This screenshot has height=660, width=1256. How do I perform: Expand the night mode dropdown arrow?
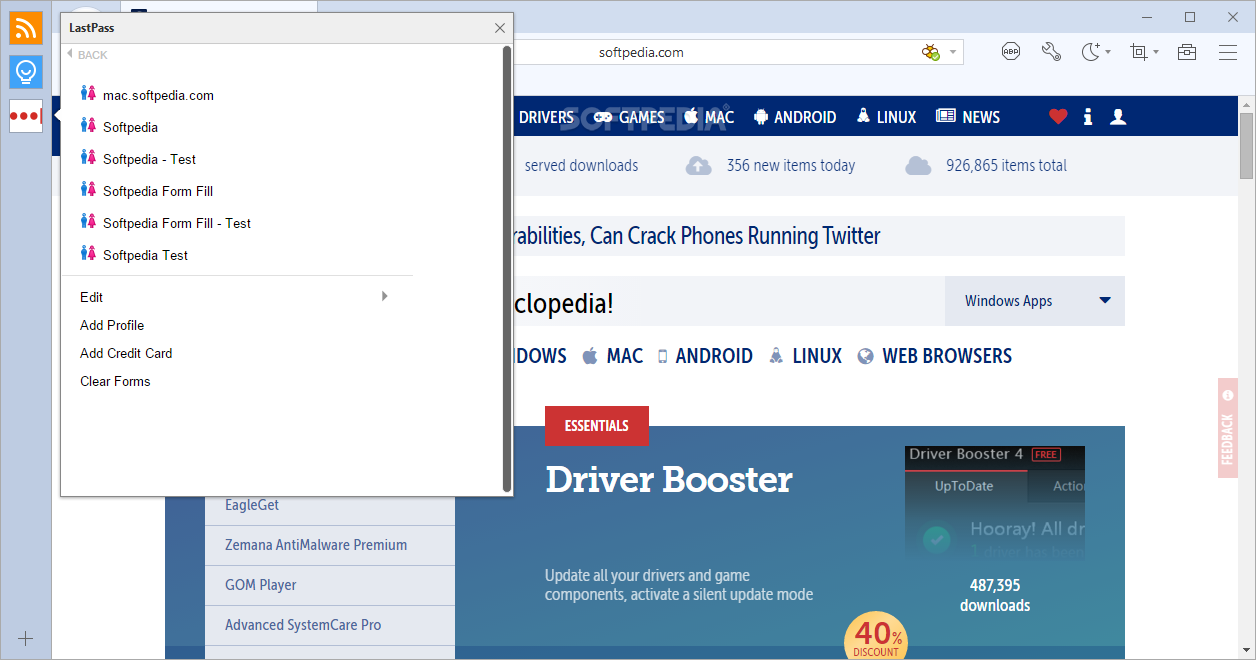click(x=1108, y=52)
